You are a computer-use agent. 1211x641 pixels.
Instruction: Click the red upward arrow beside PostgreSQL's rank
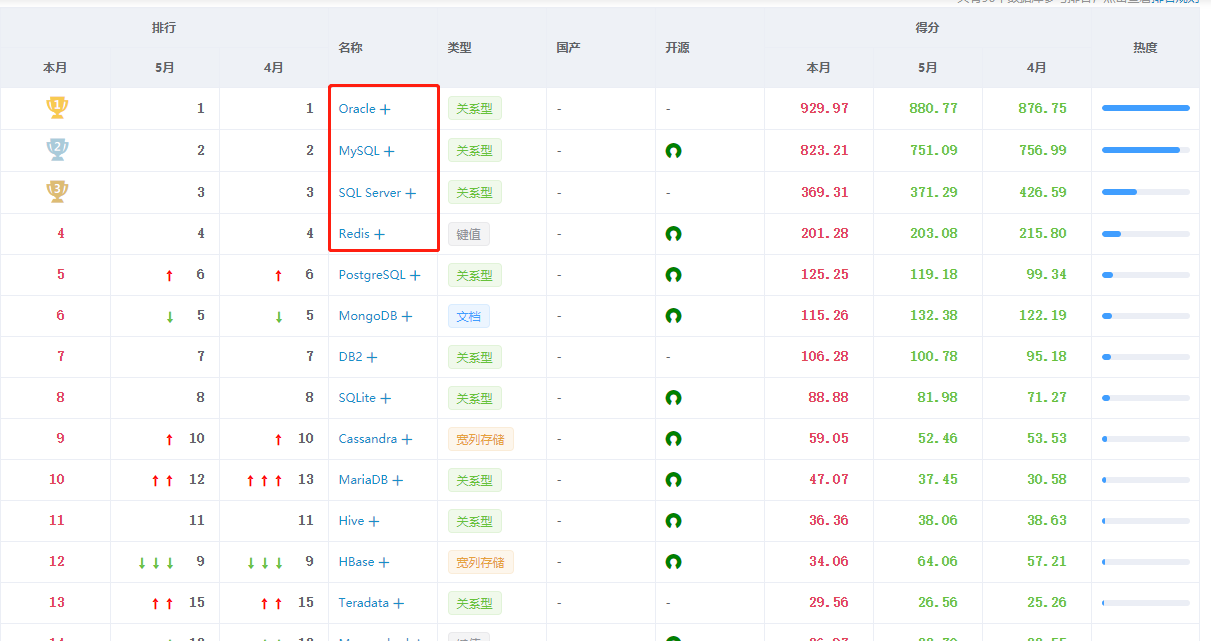click(x=169, y=273)
